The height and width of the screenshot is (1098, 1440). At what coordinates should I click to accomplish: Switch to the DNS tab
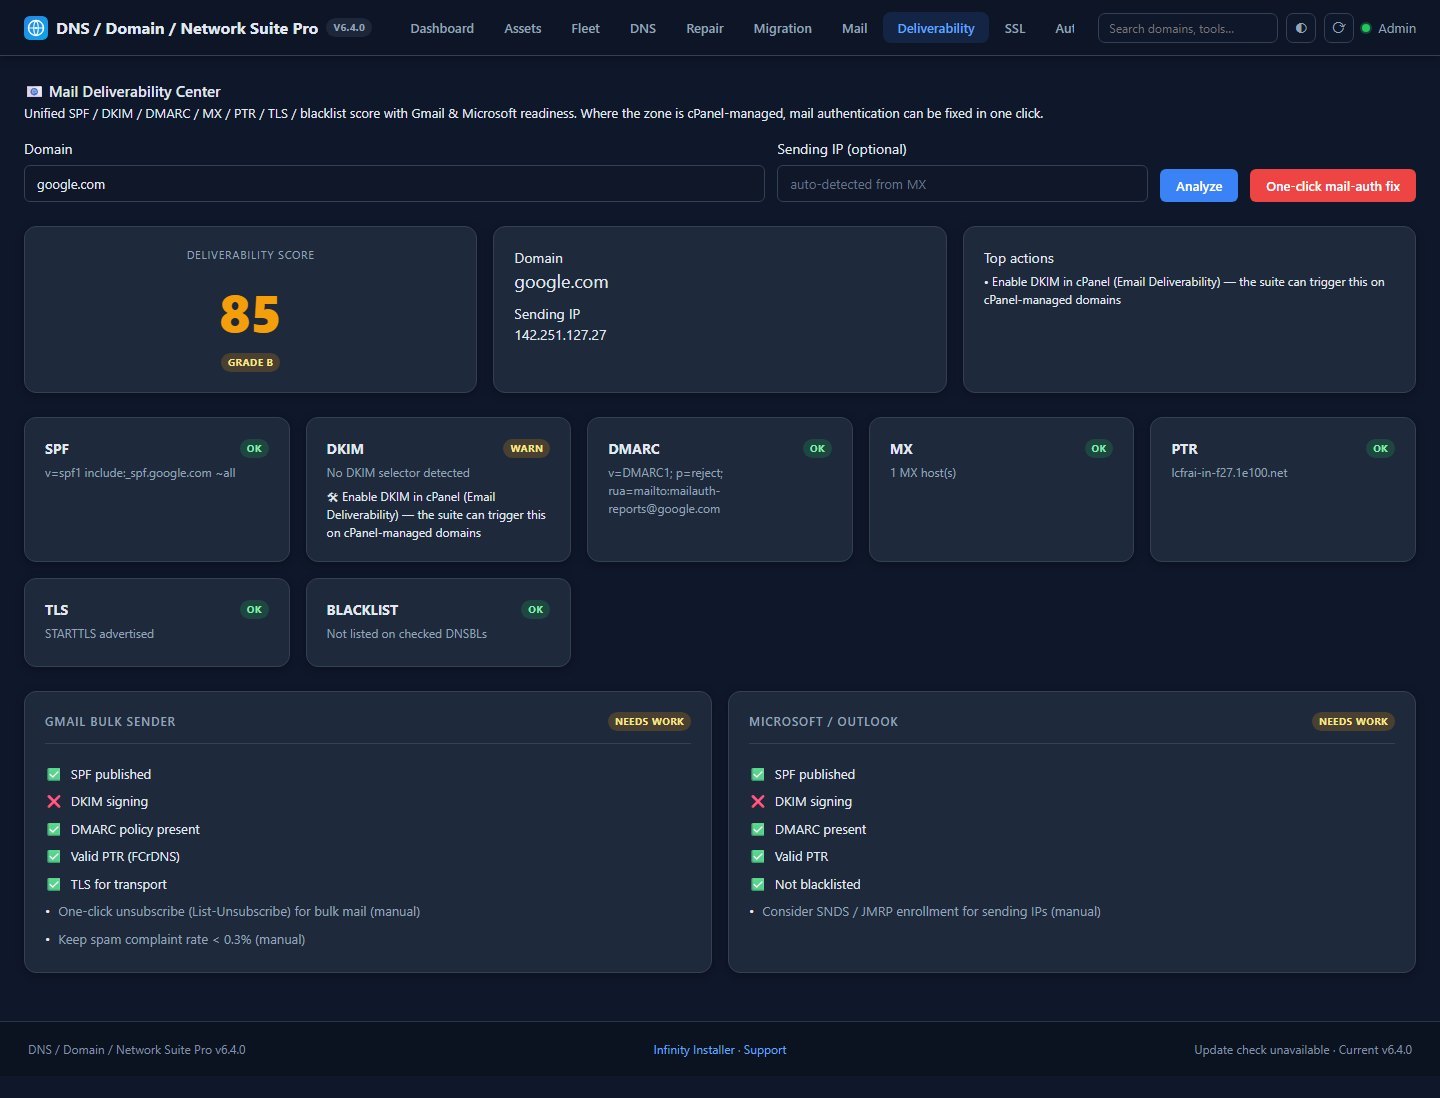point(643,28)
